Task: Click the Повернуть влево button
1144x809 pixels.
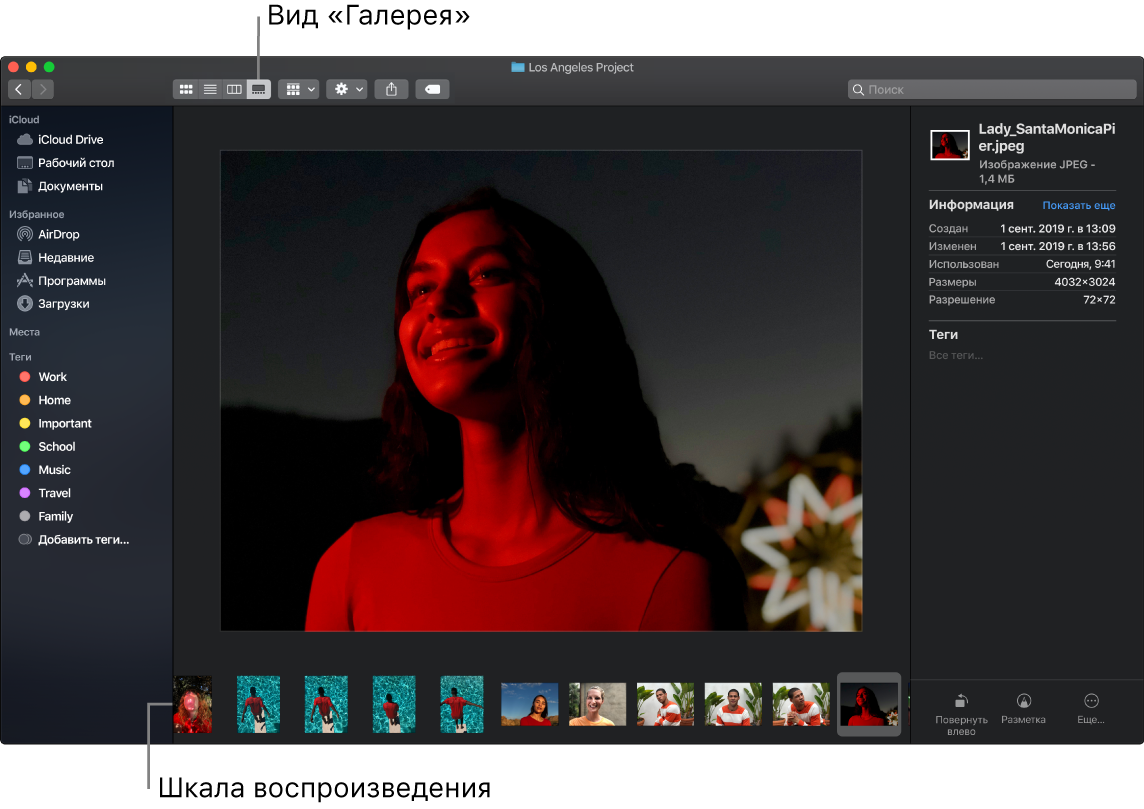Action: tap(959, 710)
